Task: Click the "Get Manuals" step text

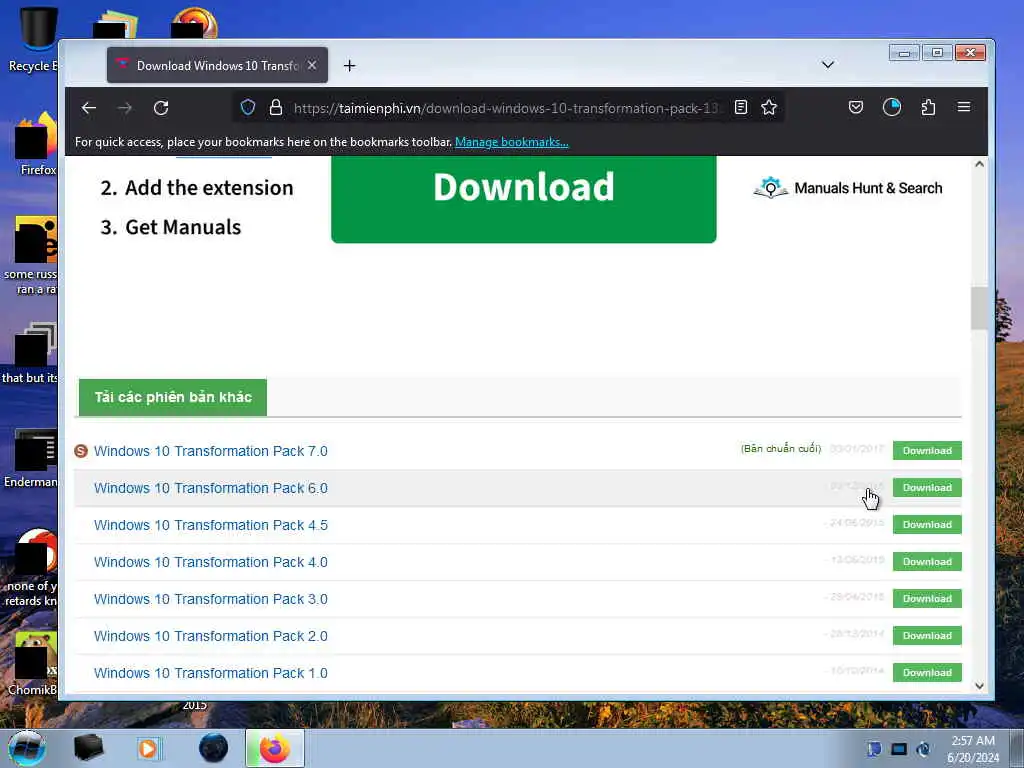Action: pos(183,227)
